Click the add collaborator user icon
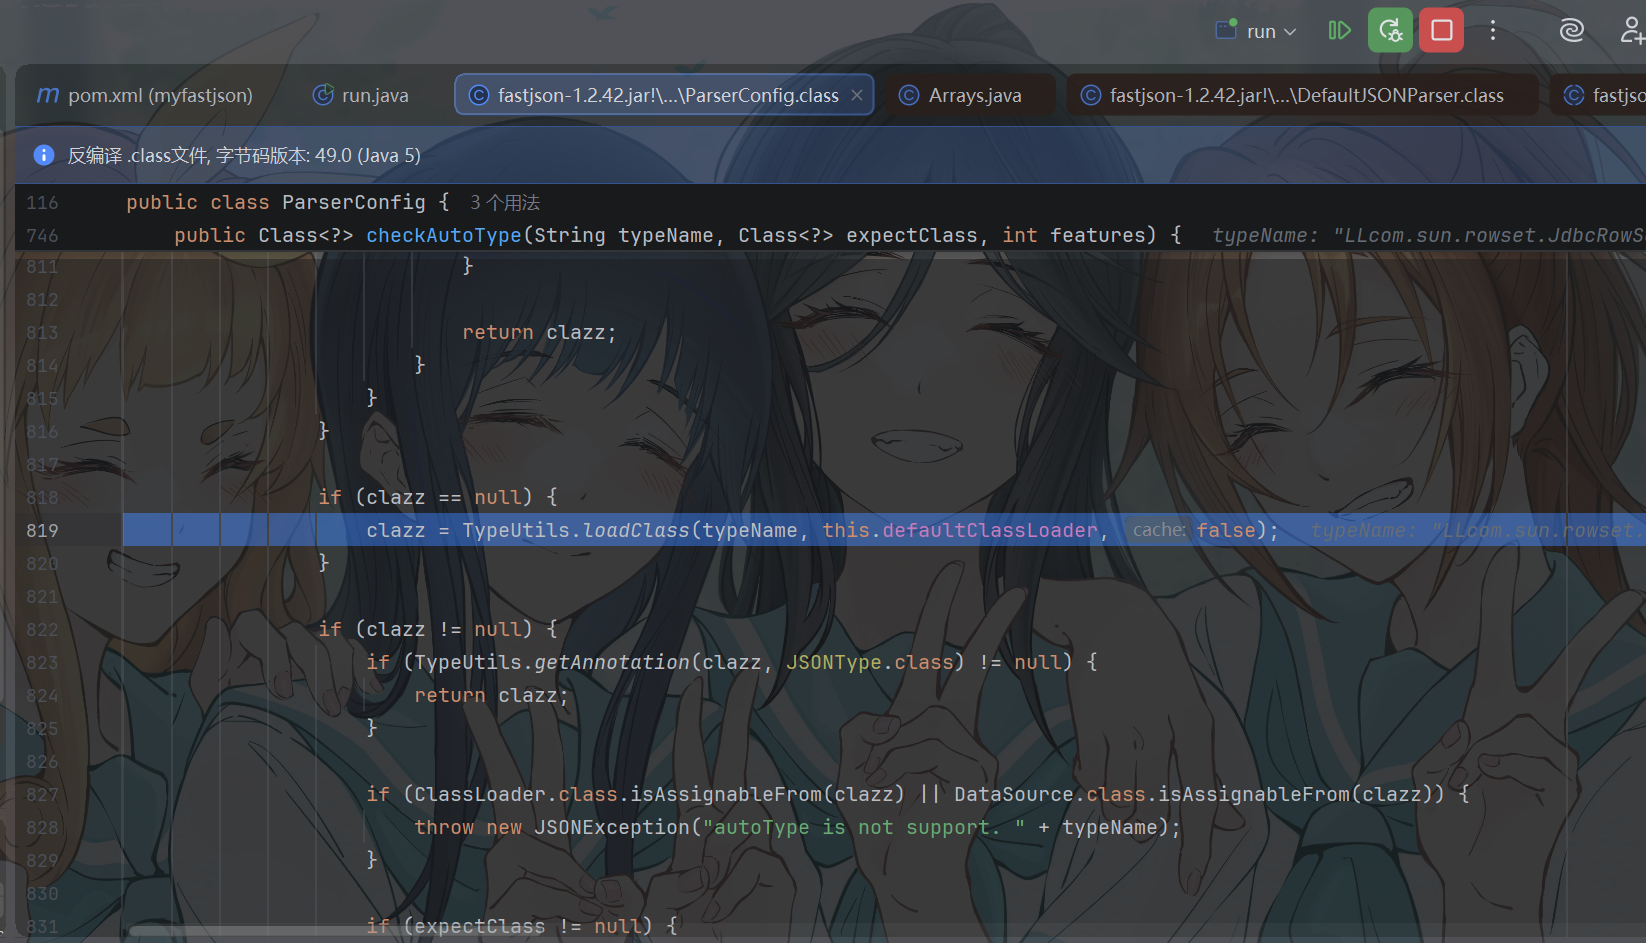1646x943 pixels. click(x=1632, y=31)
